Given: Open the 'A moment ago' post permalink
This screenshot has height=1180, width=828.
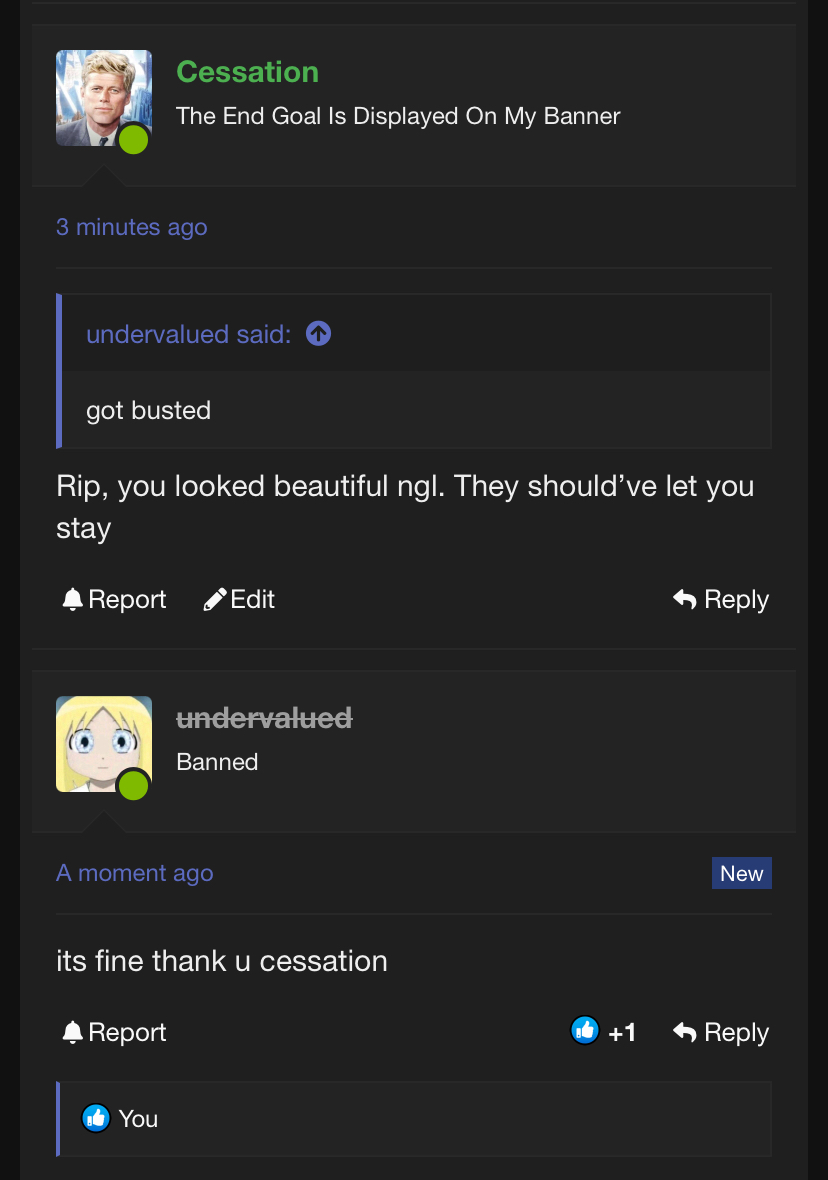Looking at the screenshot, I should (x=135, y=873).
